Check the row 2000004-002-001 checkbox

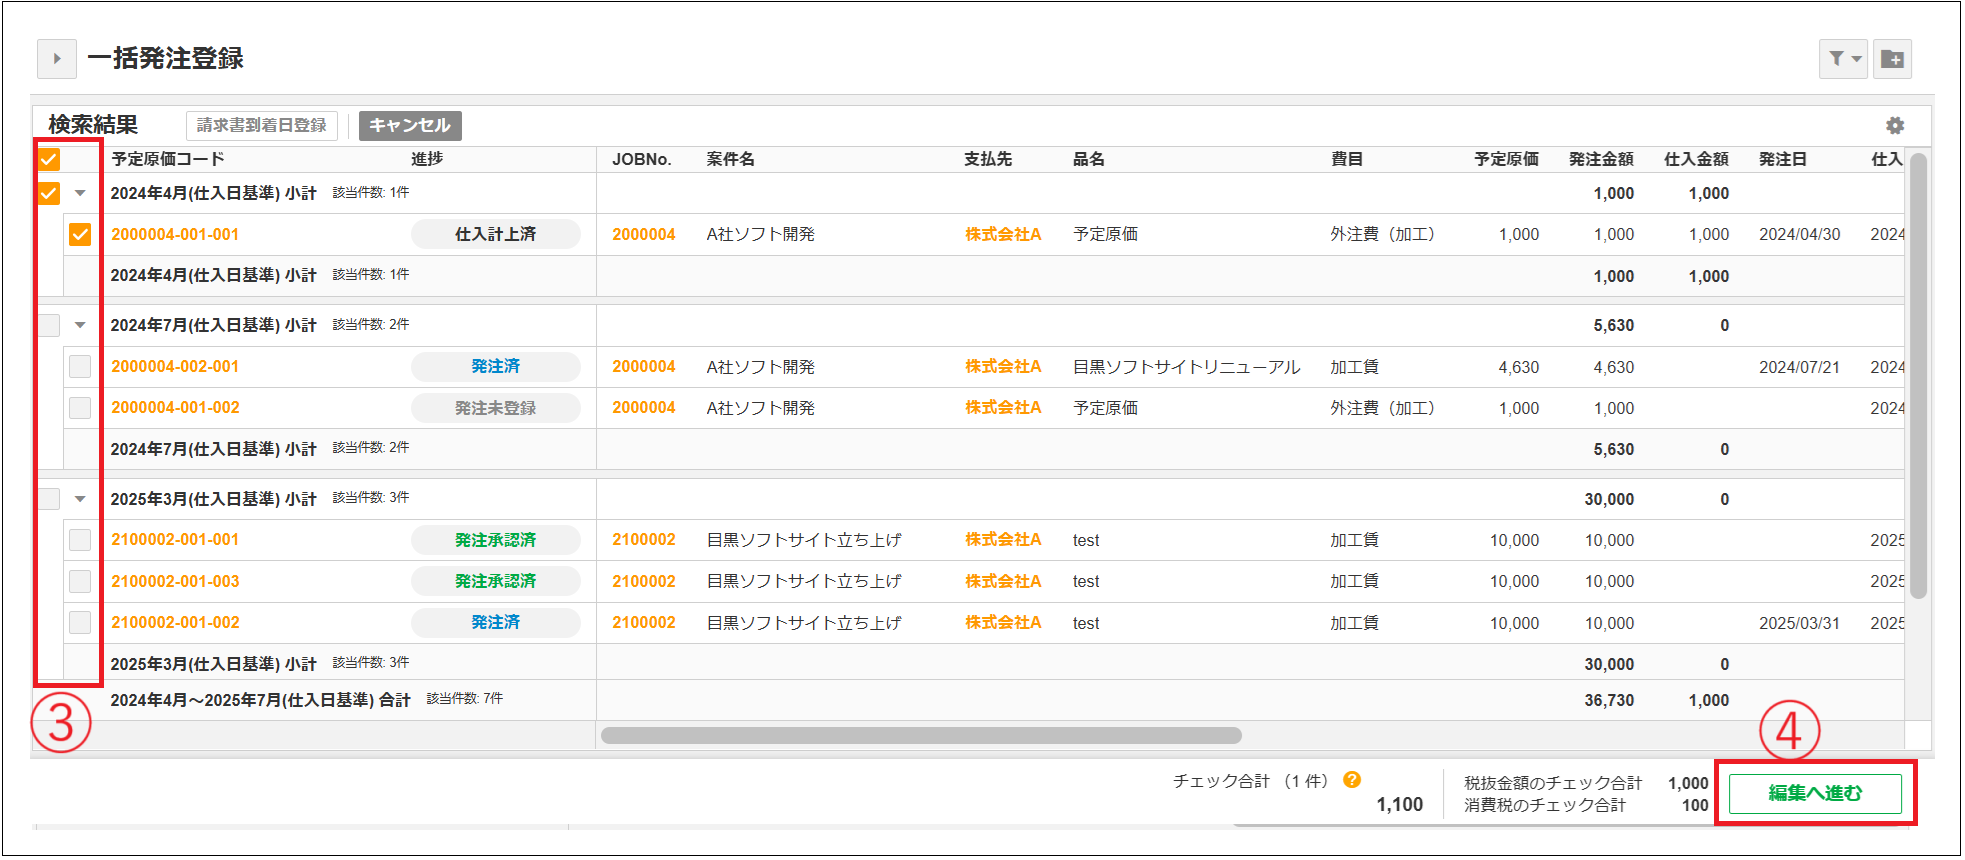pos(80,367)
